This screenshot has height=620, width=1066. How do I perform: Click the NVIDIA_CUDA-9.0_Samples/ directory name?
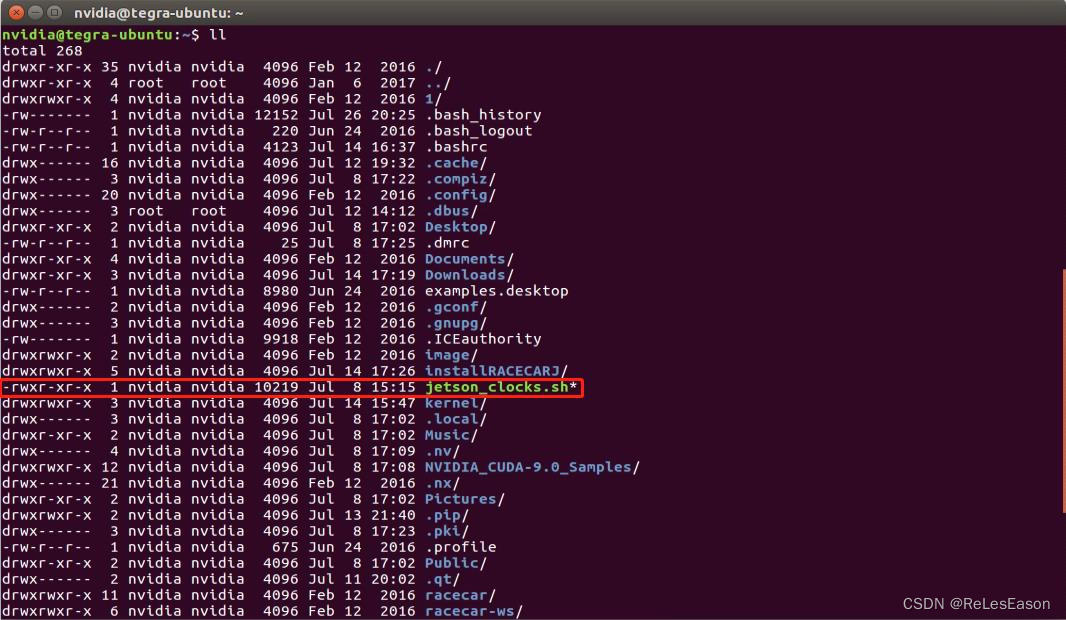pos(532,467)
